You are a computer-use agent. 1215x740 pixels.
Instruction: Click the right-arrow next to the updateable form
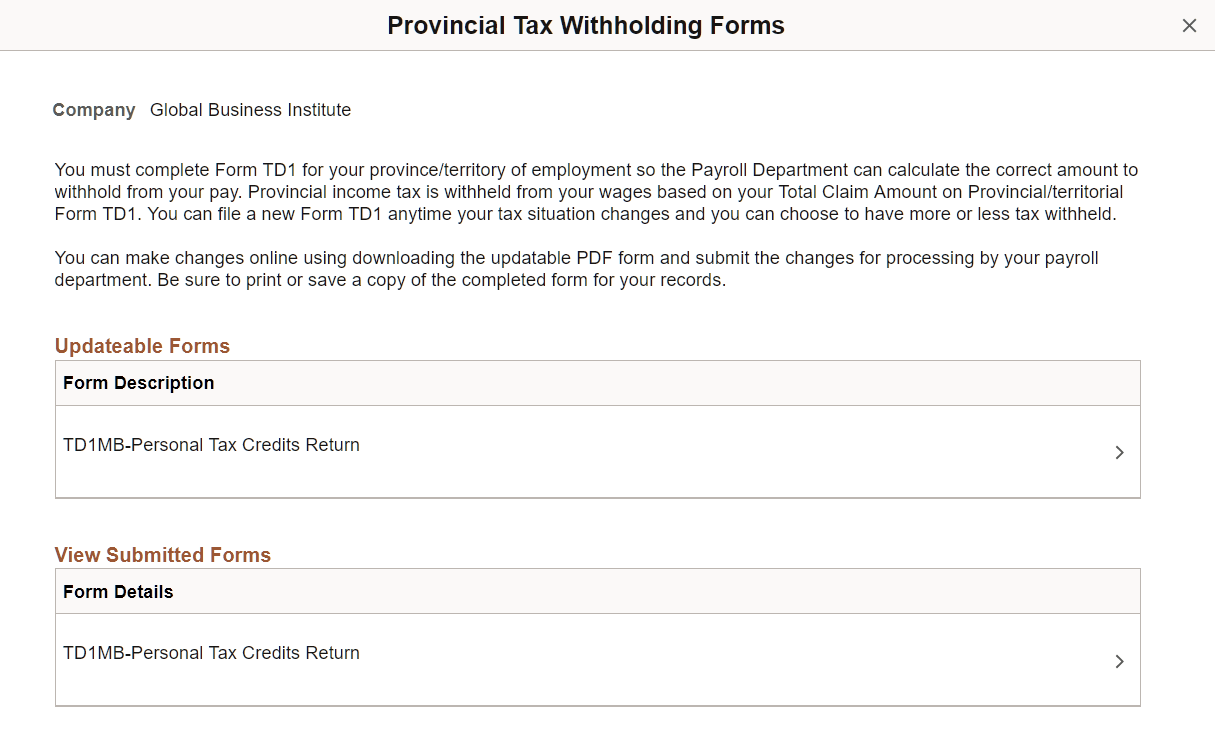click(1119, 452)
